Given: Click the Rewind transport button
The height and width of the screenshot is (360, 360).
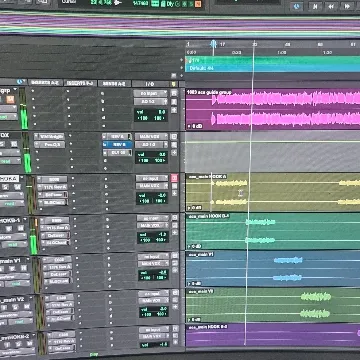Looking at the screenshot, I should 331,6.
